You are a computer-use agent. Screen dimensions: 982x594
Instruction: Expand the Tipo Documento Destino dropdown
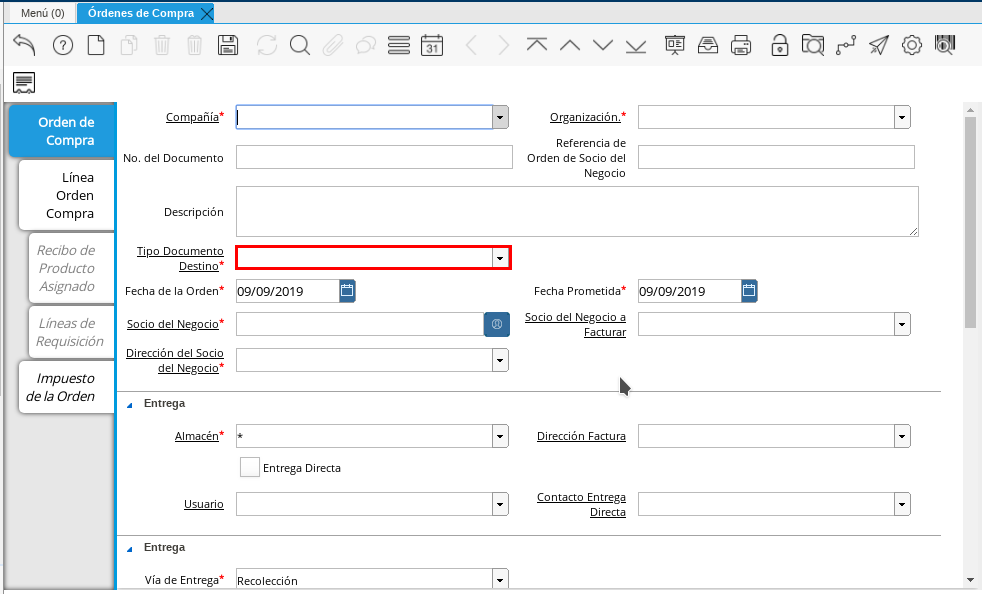[500, 258]
